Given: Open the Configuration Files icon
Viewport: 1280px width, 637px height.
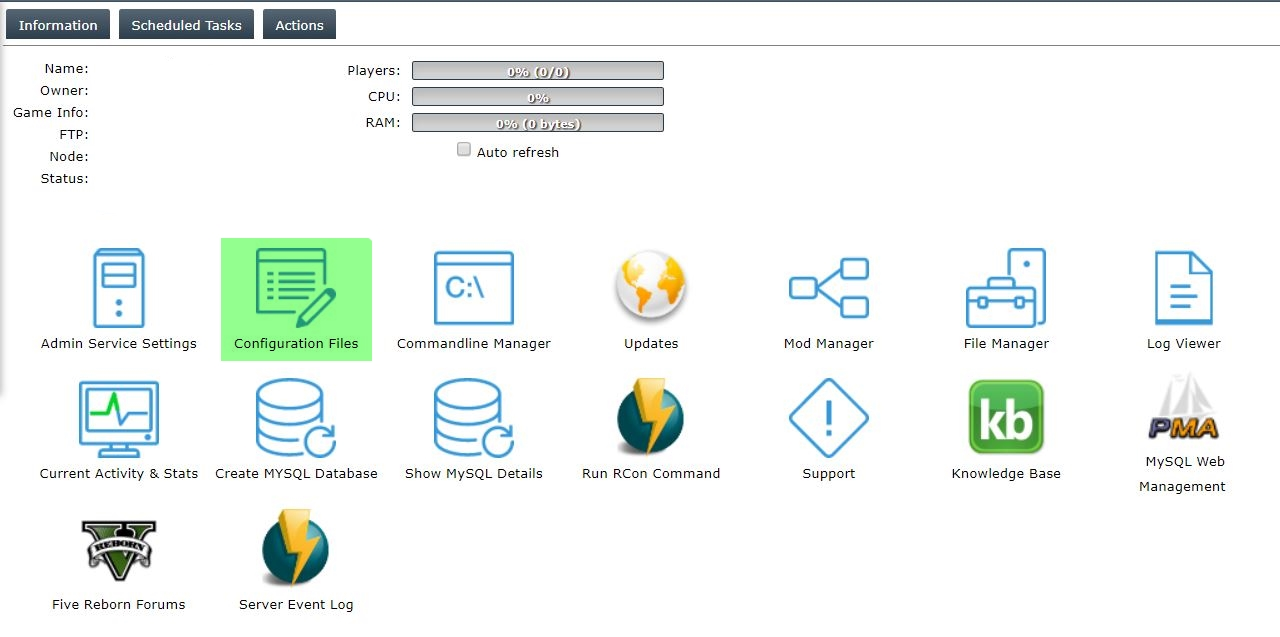Looking at the screenshot, I should click(x=296, y=289).
